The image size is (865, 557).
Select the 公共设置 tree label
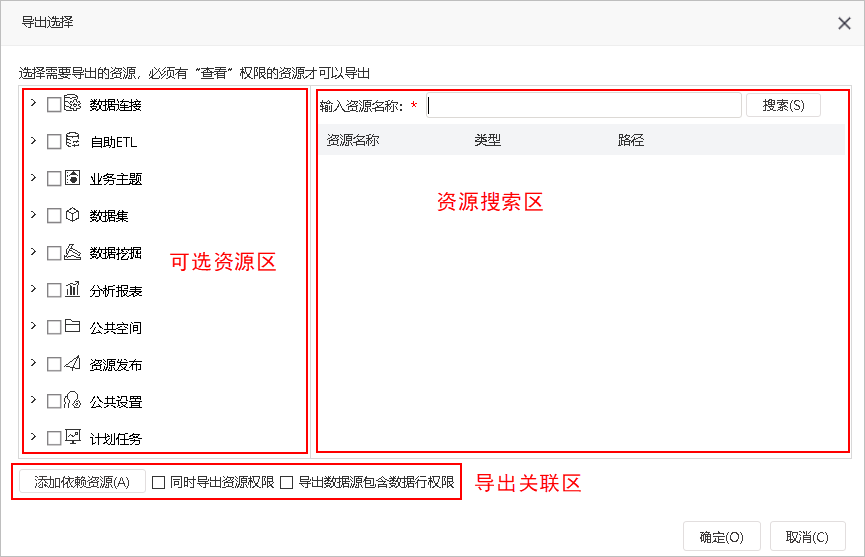click(x=116, y=401)
